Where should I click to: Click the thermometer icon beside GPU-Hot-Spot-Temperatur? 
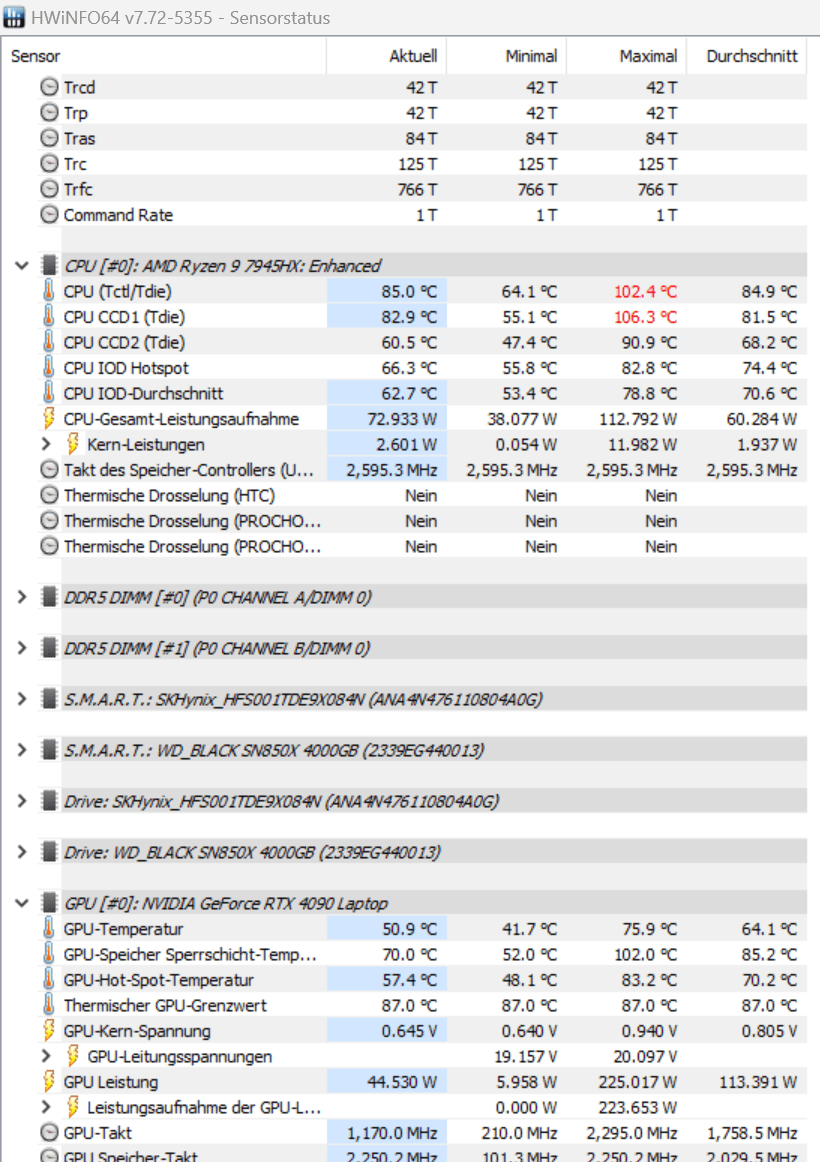coord(49,980)
